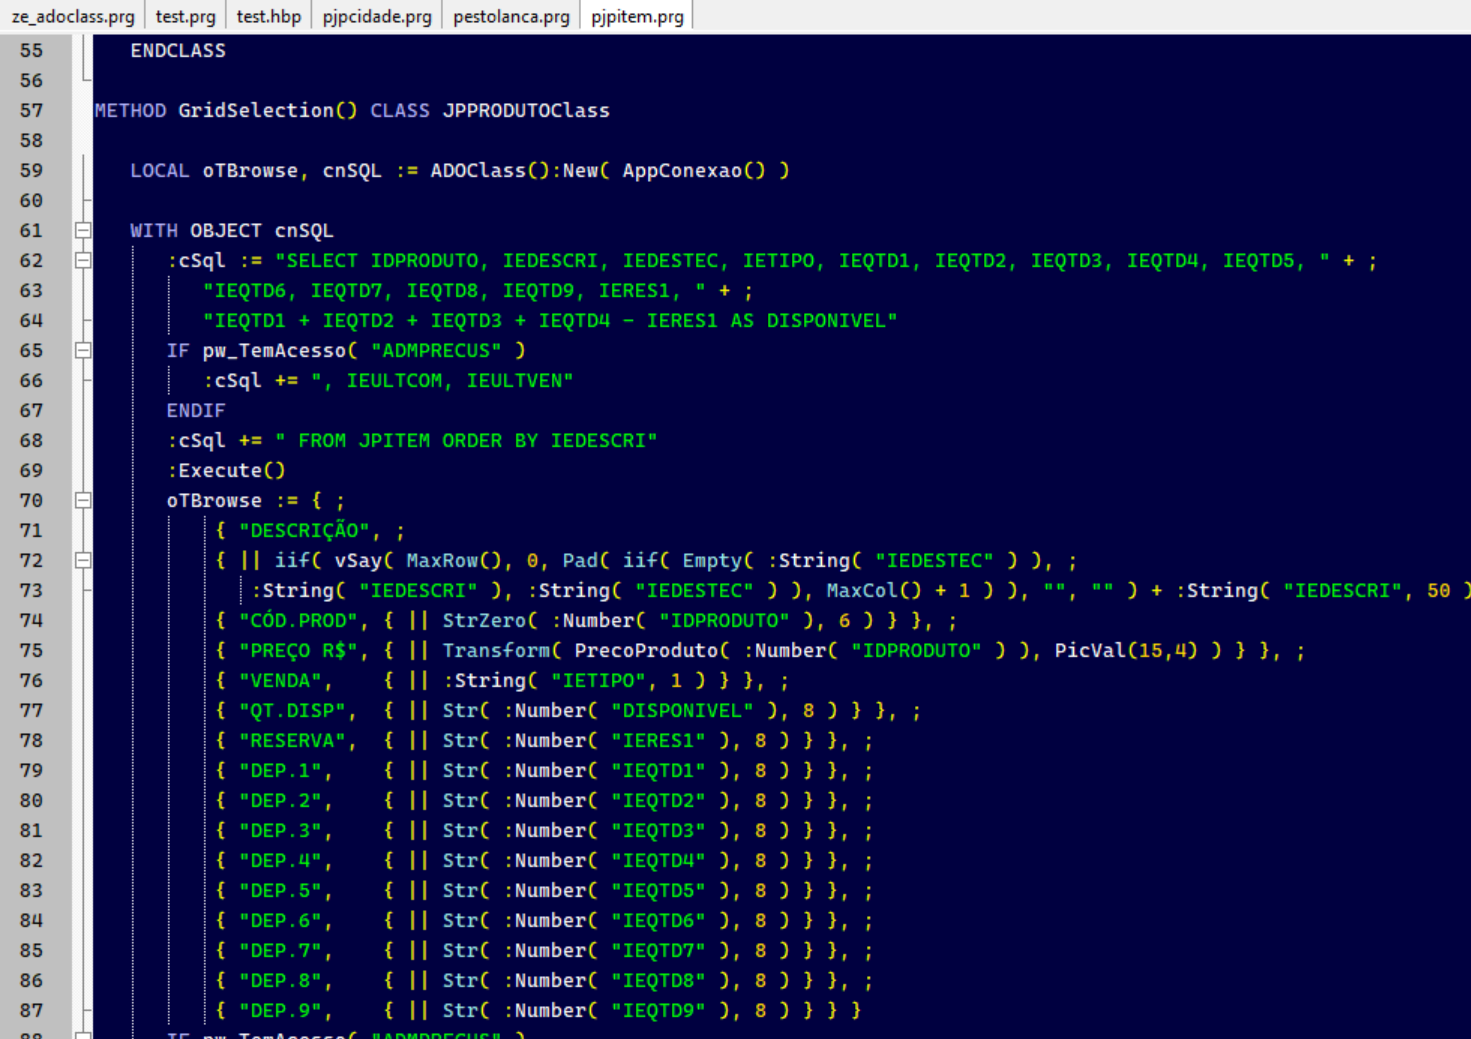The height and width of the screenshot is (1039, 1471).
Task: Switch to the pjpcidade.prg tab
Action: coord(377,16)
